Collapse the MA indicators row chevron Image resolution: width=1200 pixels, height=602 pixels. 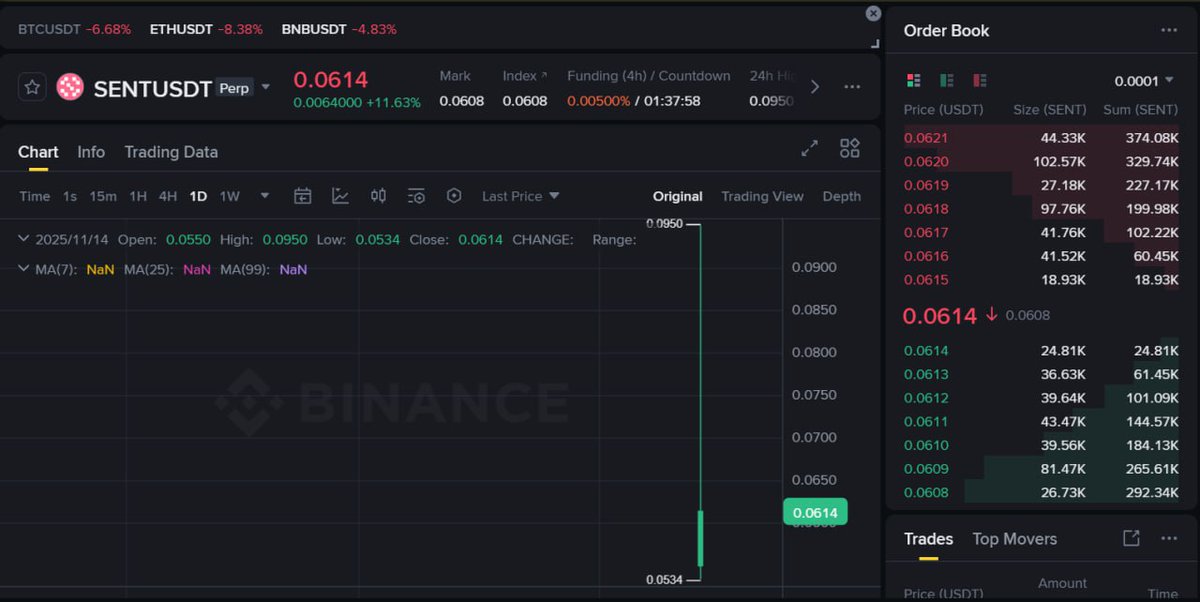(x=22, y=267)
